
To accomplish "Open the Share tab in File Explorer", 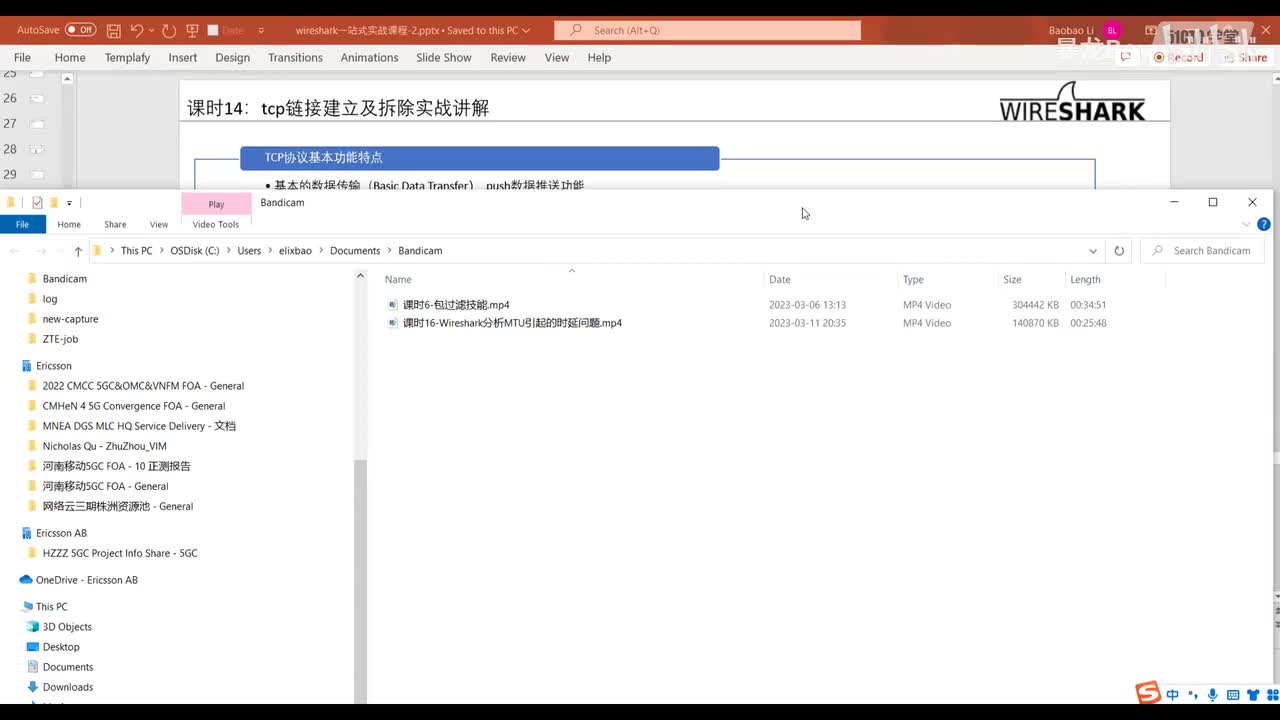I will pyautogui.click(x=115, y=224).
